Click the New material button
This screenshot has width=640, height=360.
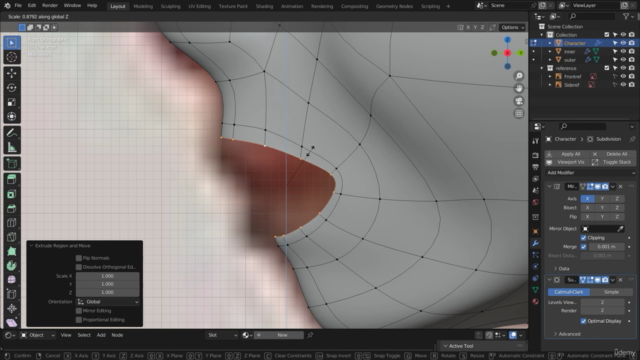tap(282, 335)
